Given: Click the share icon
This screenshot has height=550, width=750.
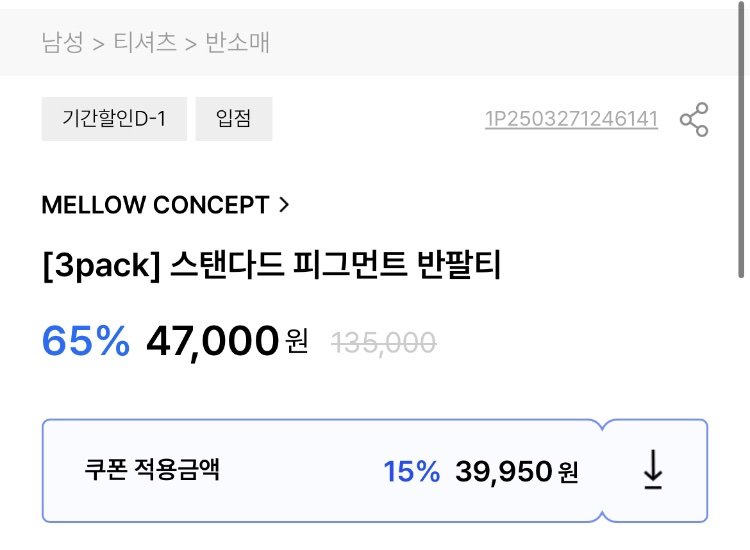Looking at the screenshot, I should pos(693,120).
